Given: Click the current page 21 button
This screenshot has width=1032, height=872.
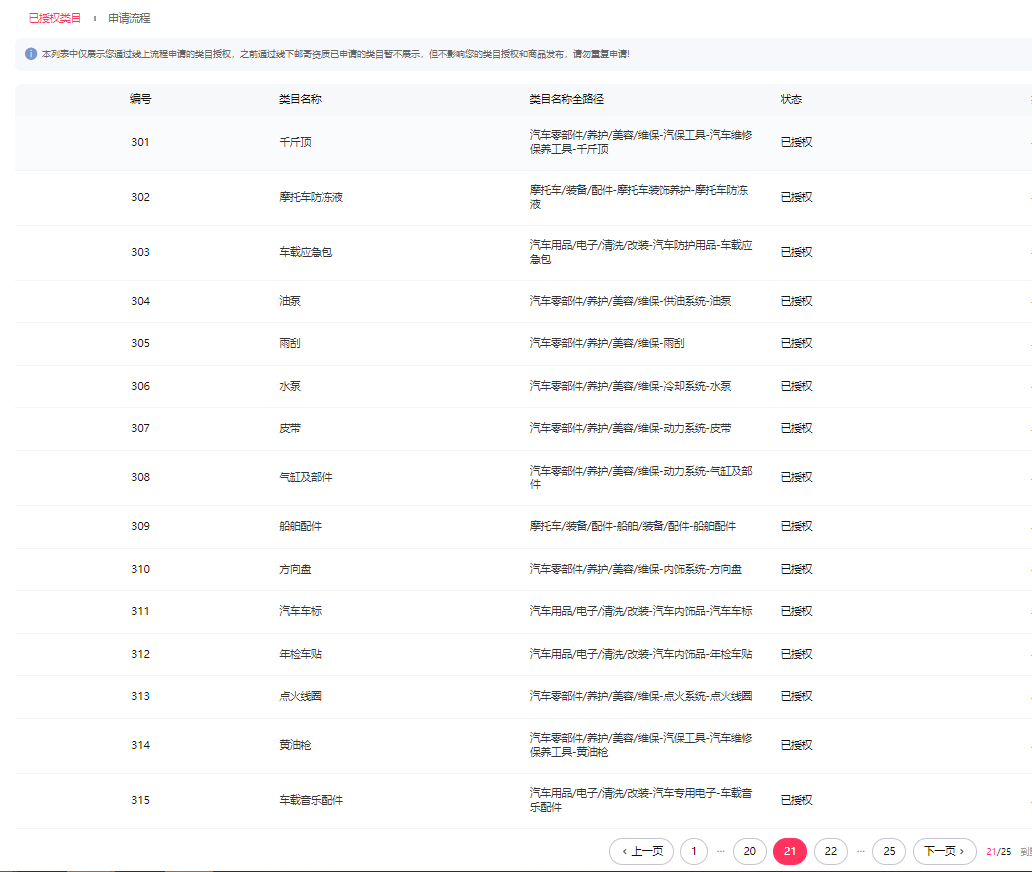Looking at the screenshot, I should pos(789,851).
